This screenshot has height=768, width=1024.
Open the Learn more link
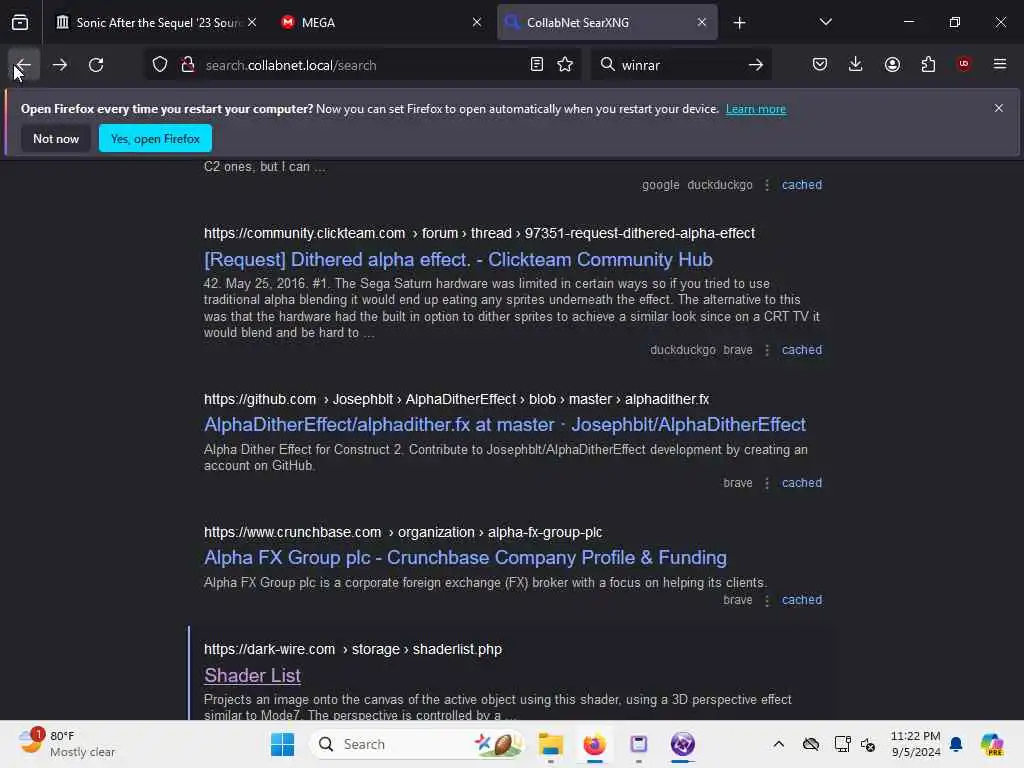coord(756,109)
